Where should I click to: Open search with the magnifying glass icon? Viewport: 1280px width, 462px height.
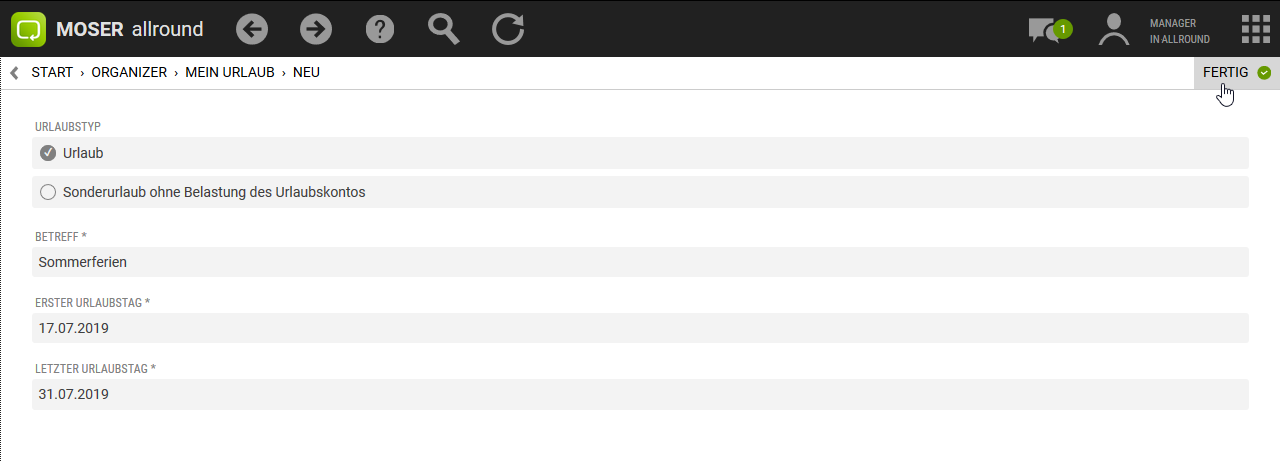click(443, 29)
